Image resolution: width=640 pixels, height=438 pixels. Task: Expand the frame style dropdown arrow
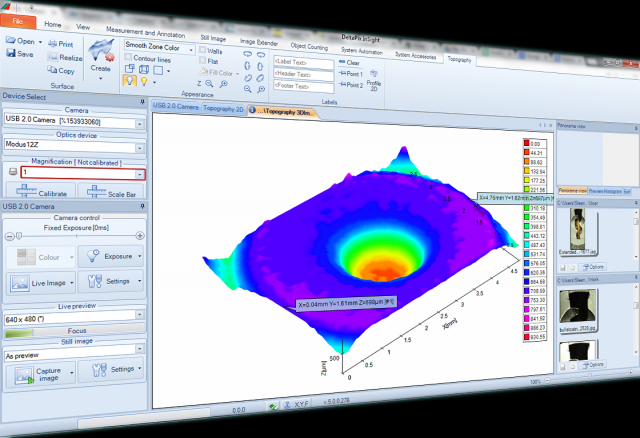click(168, 71)
